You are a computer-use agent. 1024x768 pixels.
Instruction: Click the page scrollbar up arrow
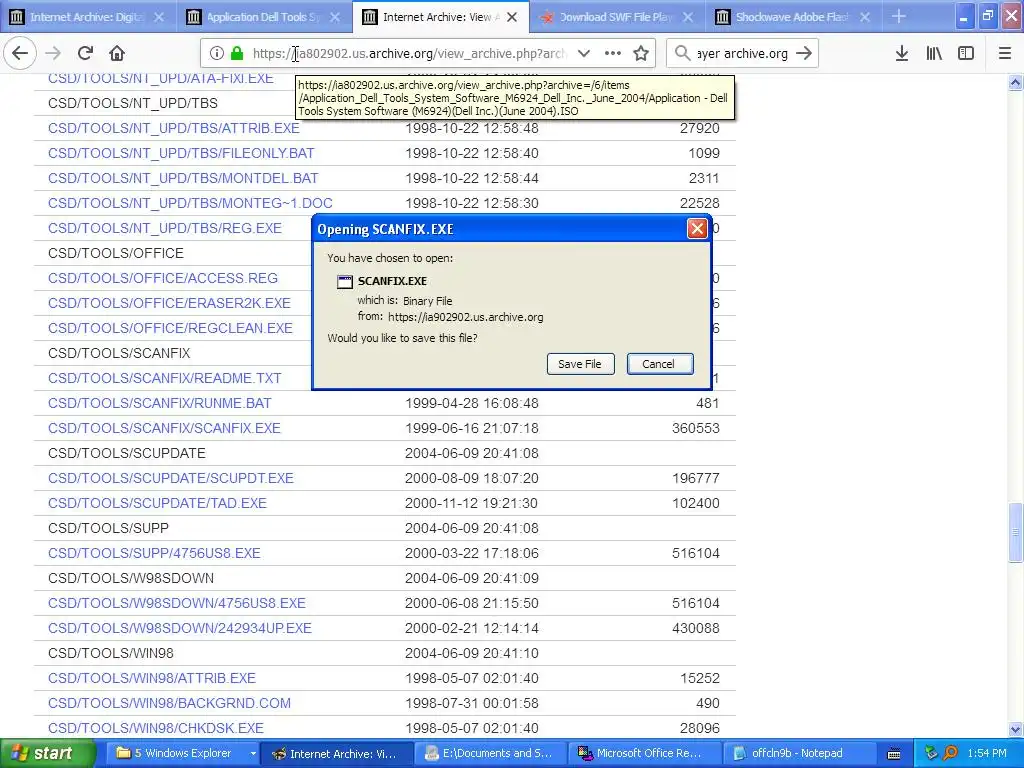coord(1016,82)
